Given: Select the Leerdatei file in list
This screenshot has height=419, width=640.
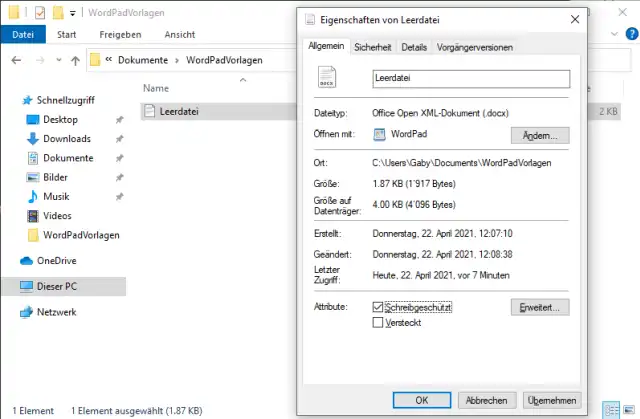Looking at the screenshot, I should pyautogui.click(x=179, y=111).
